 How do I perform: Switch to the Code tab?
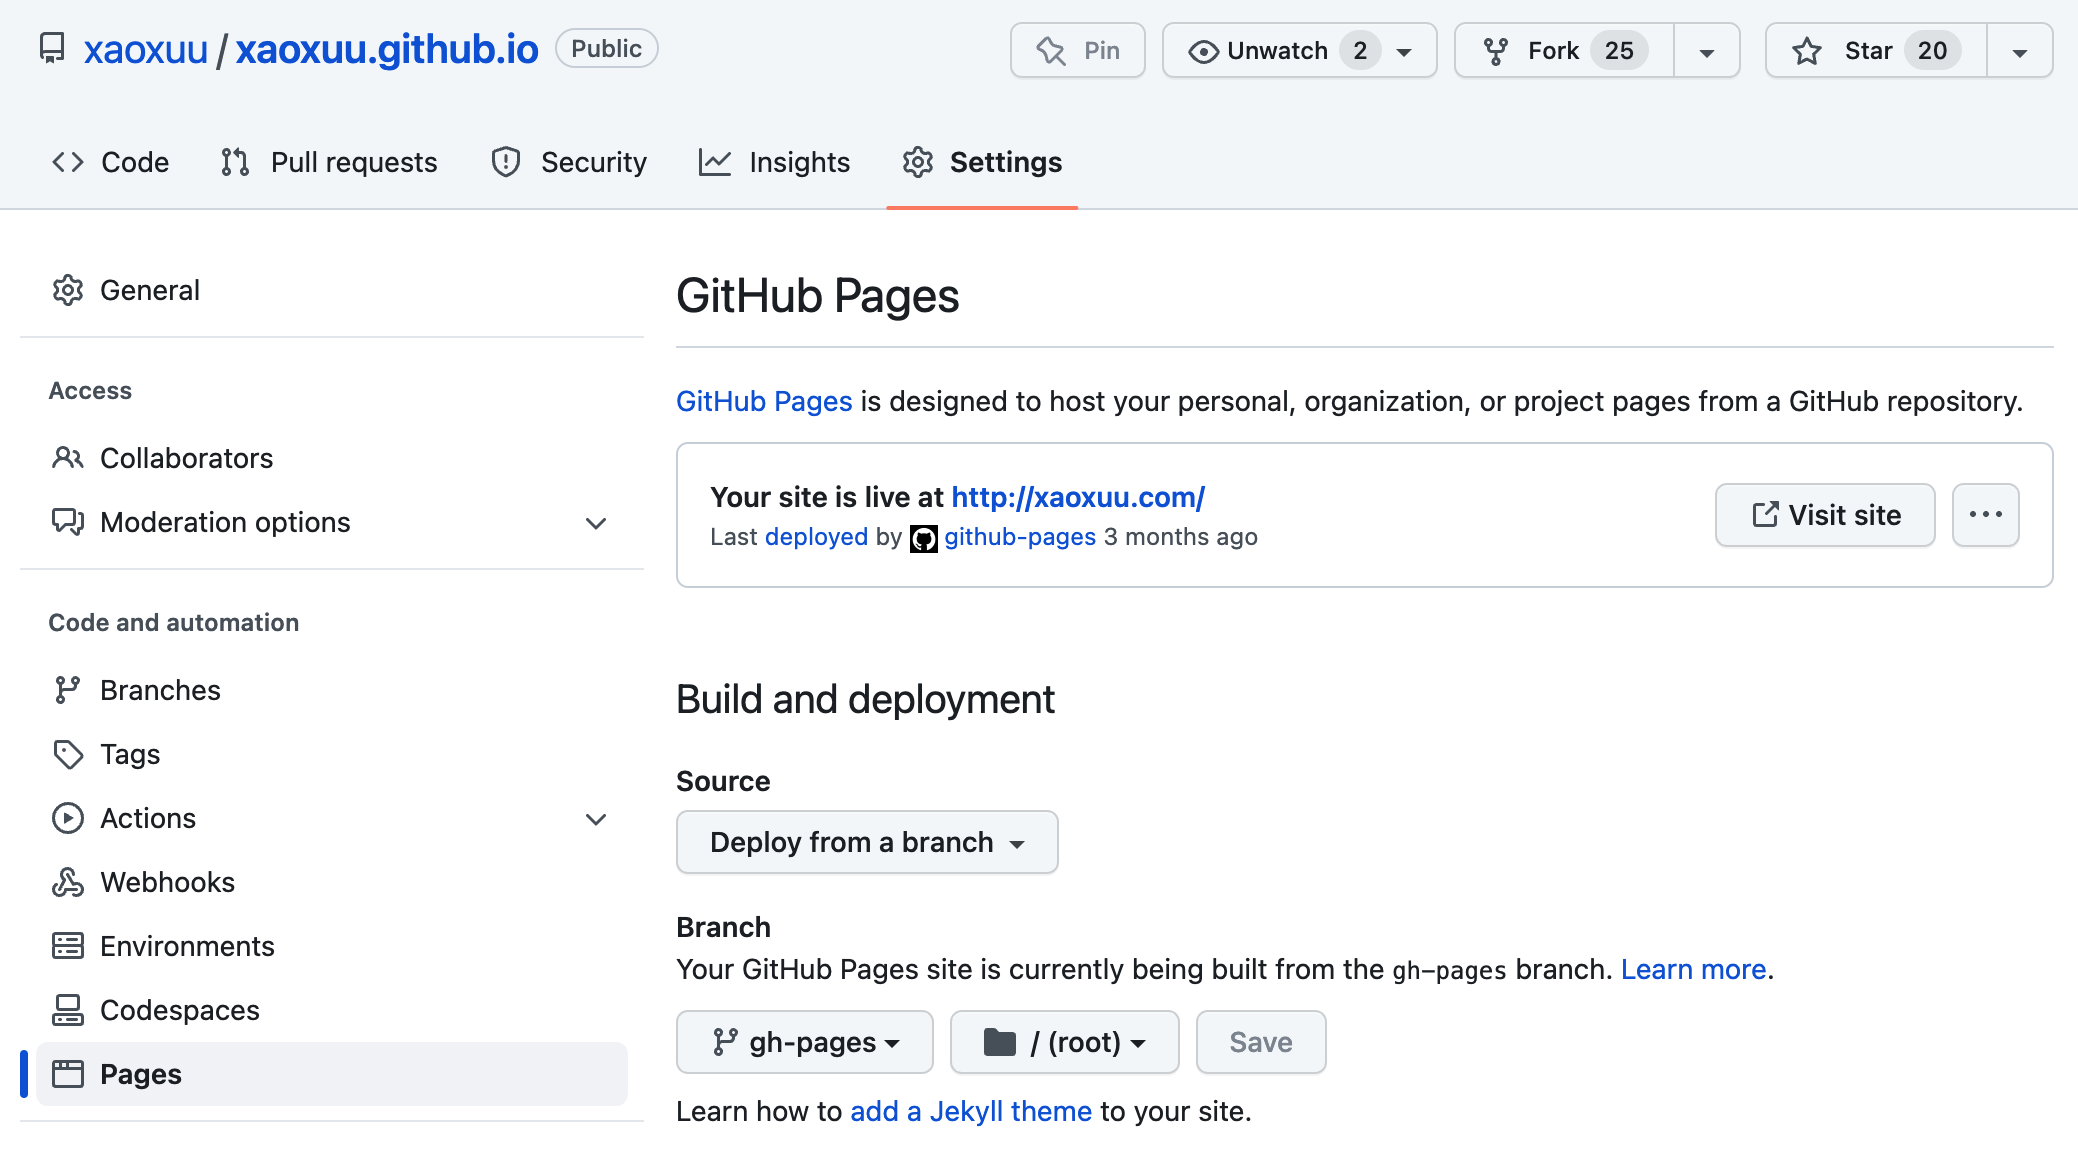(110, 162)
